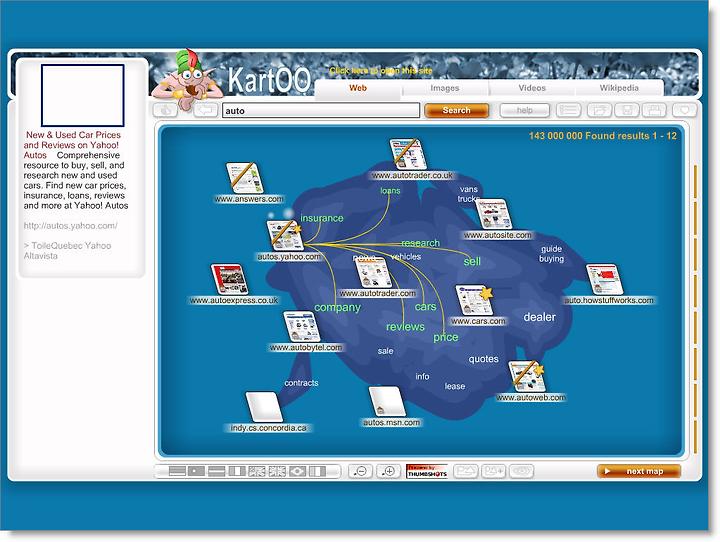Switch to the Wikipedia tab

click(619, 88)
